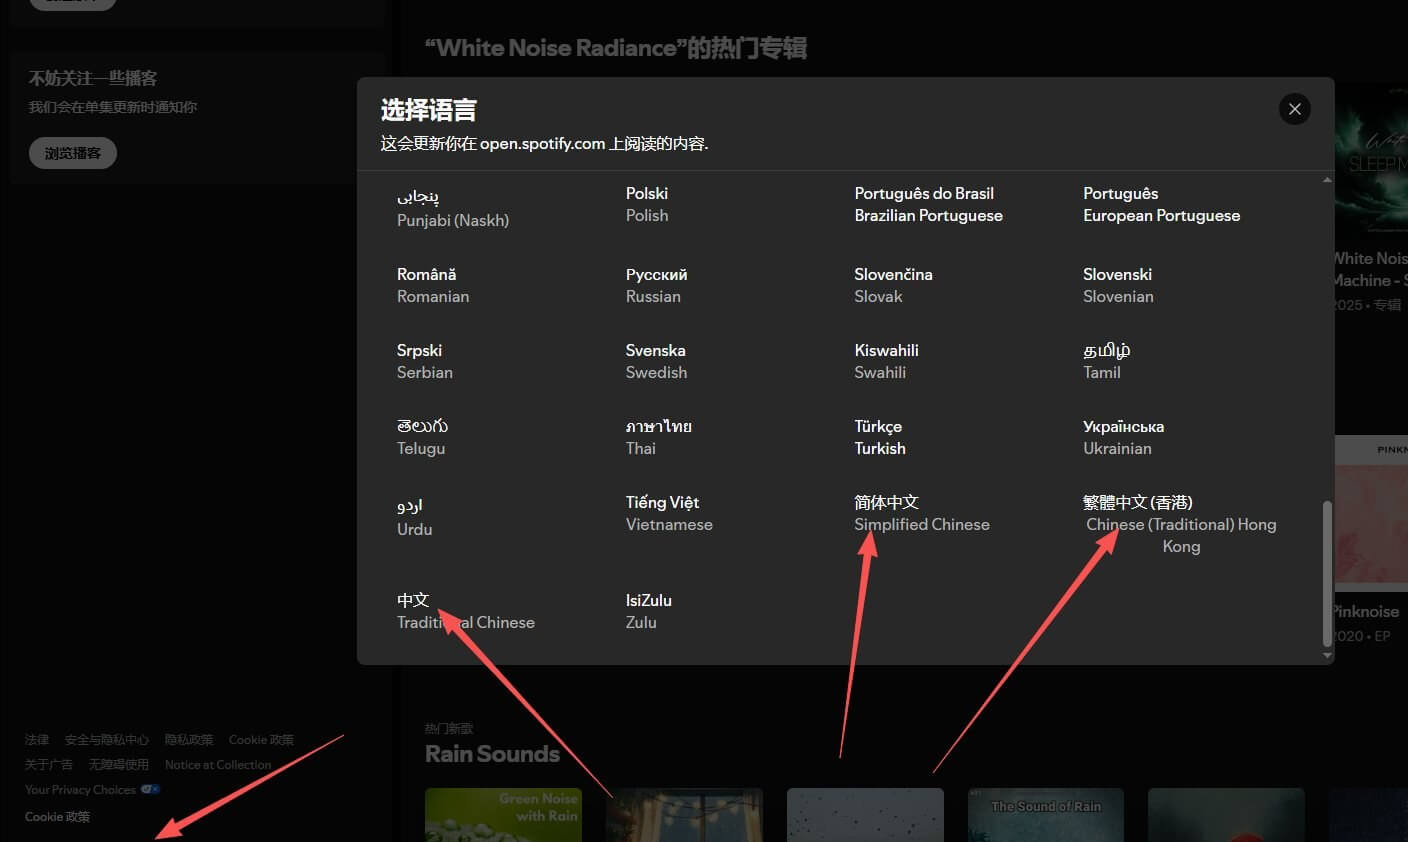Select Português do Brasil language
The width and height of the screenshot is (1408, 842).
point(928,204)
